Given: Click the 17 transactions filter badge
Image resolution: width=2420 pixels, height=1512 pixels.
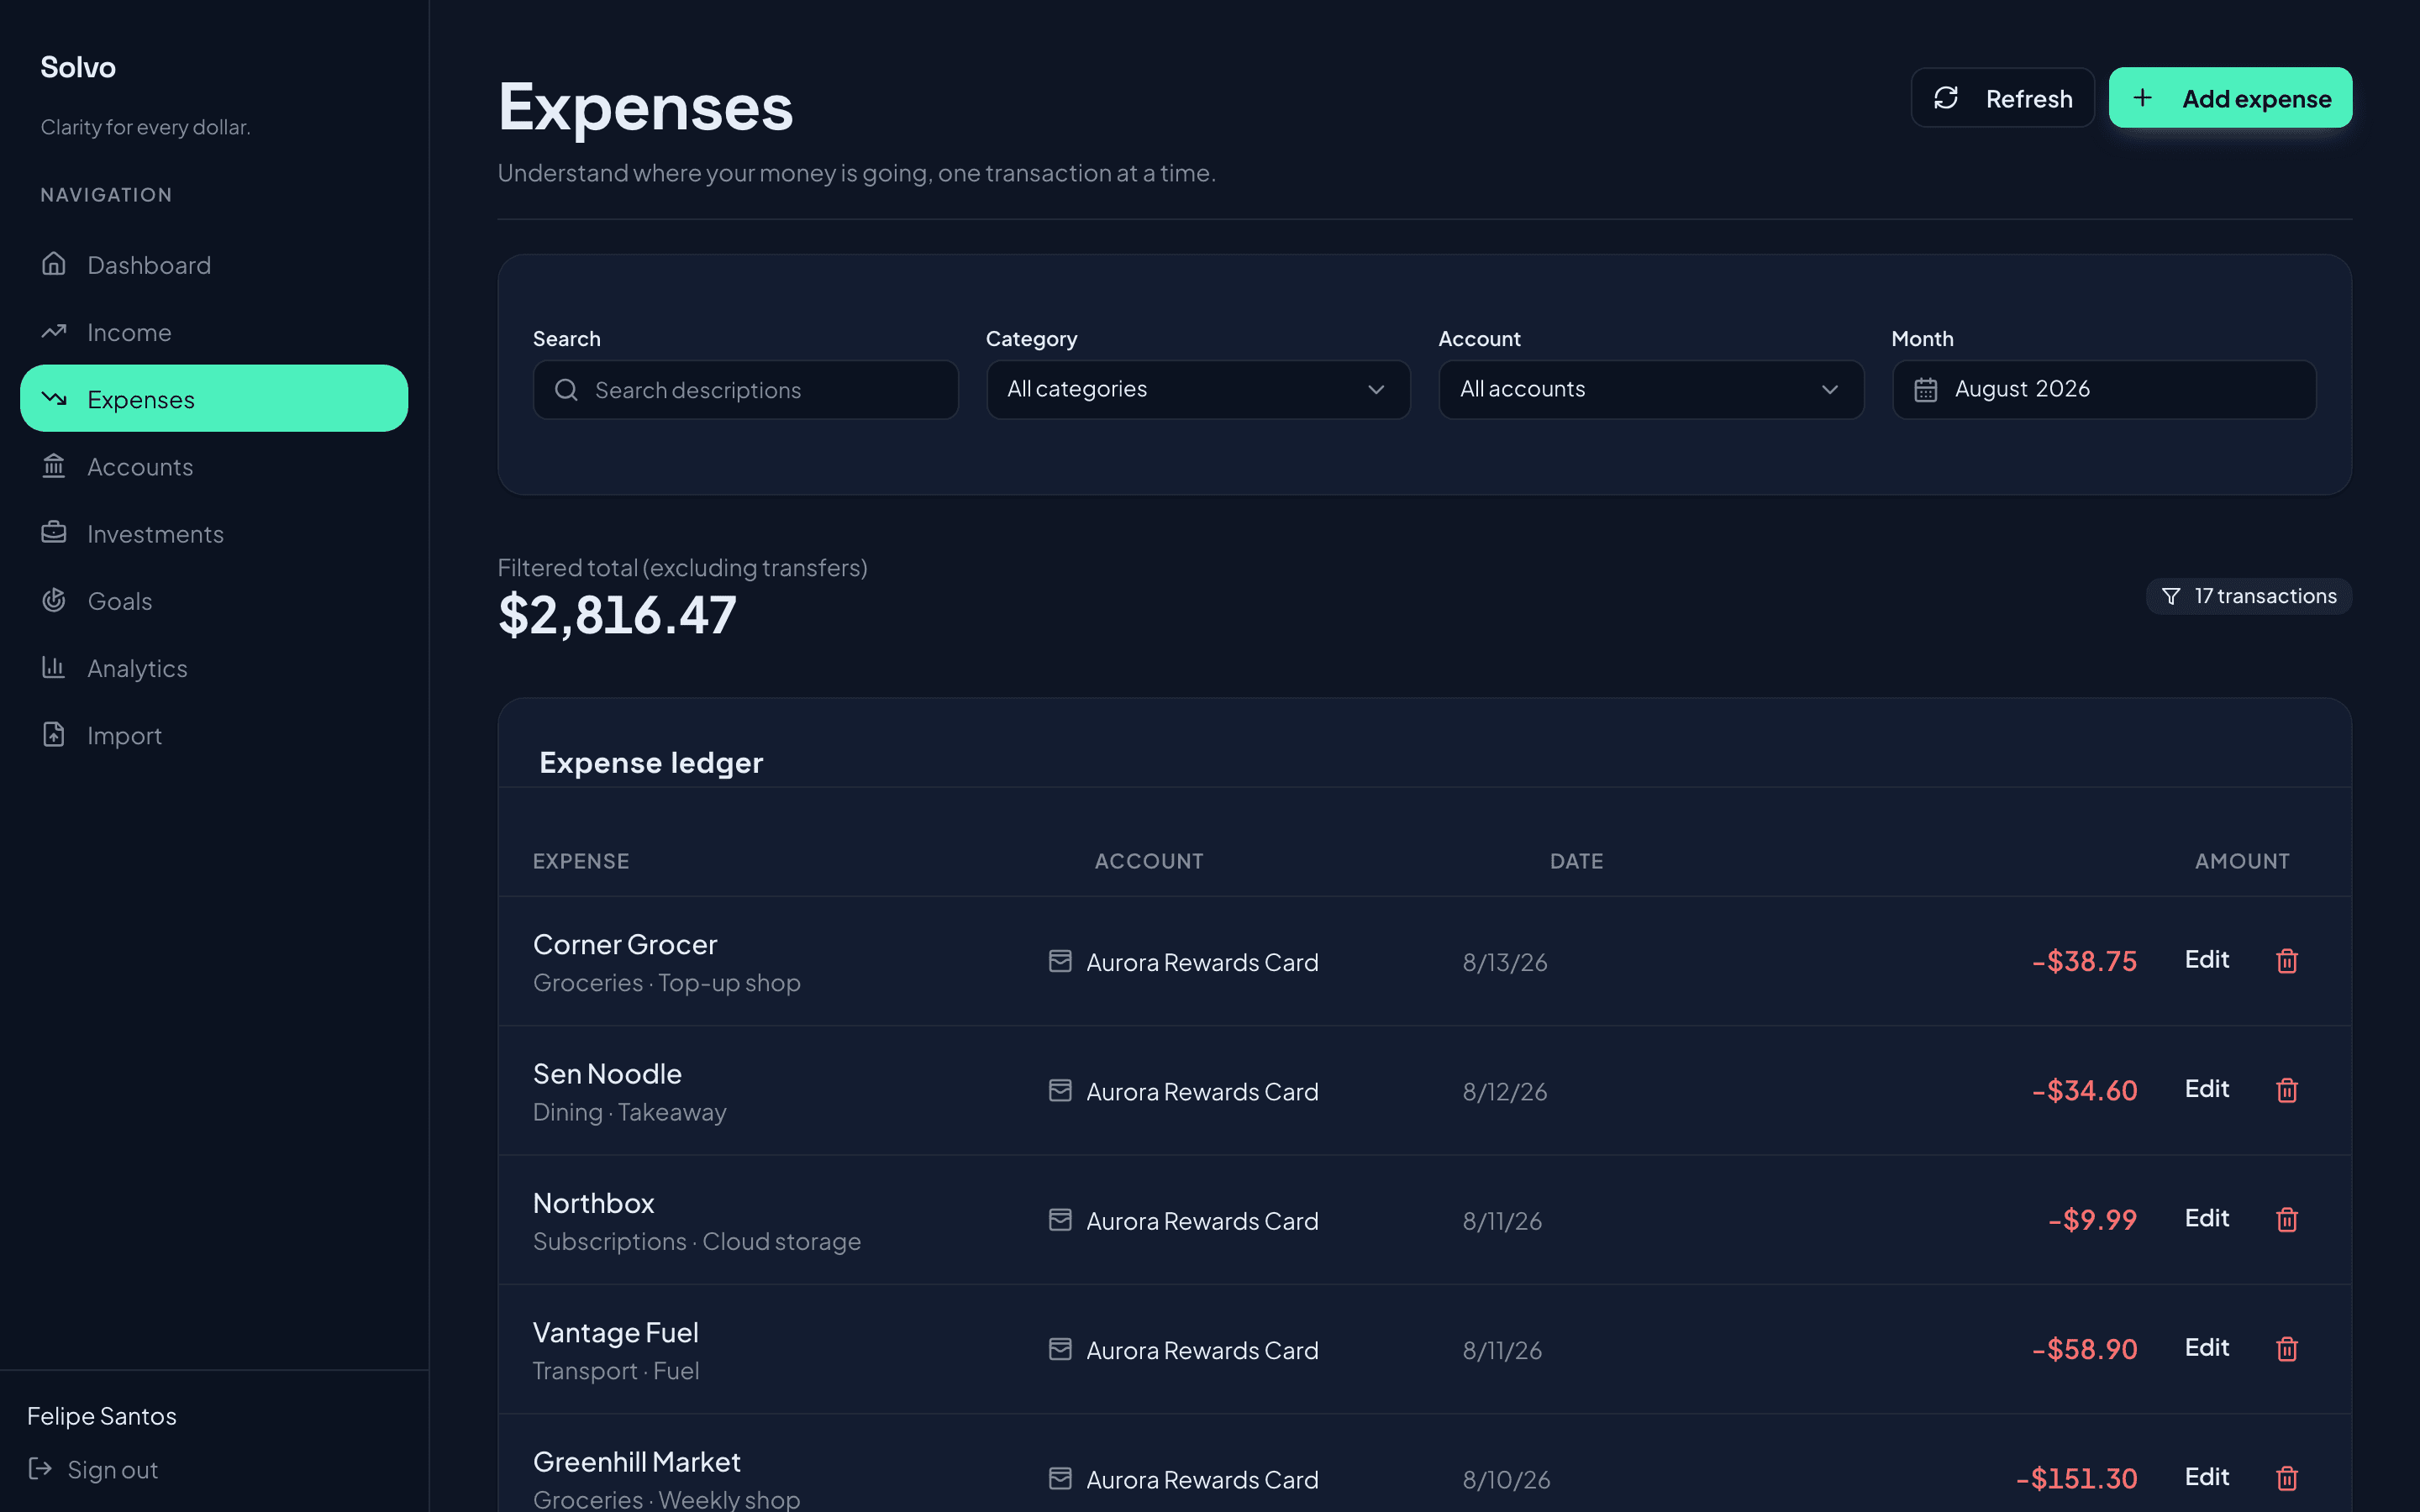Looking at the screenshot, I should pos(2248,596).
